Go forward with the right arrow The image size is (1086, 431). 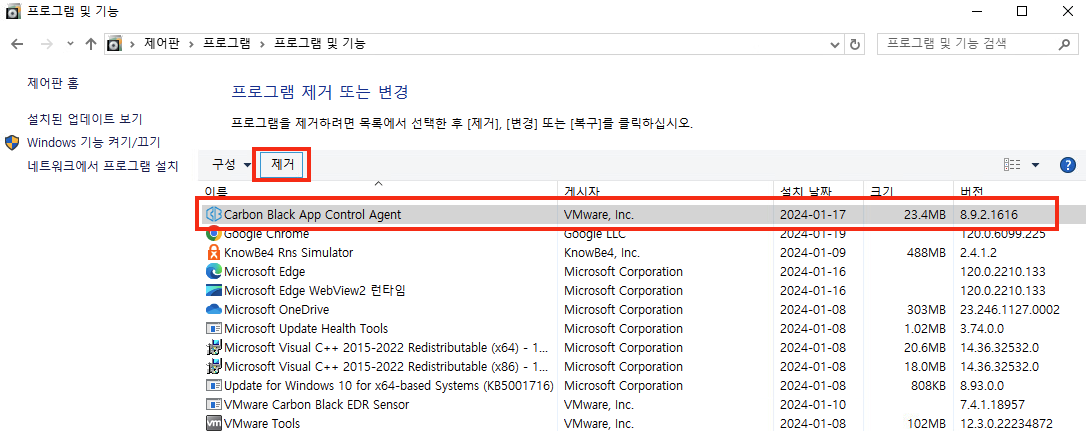(47, 44)
